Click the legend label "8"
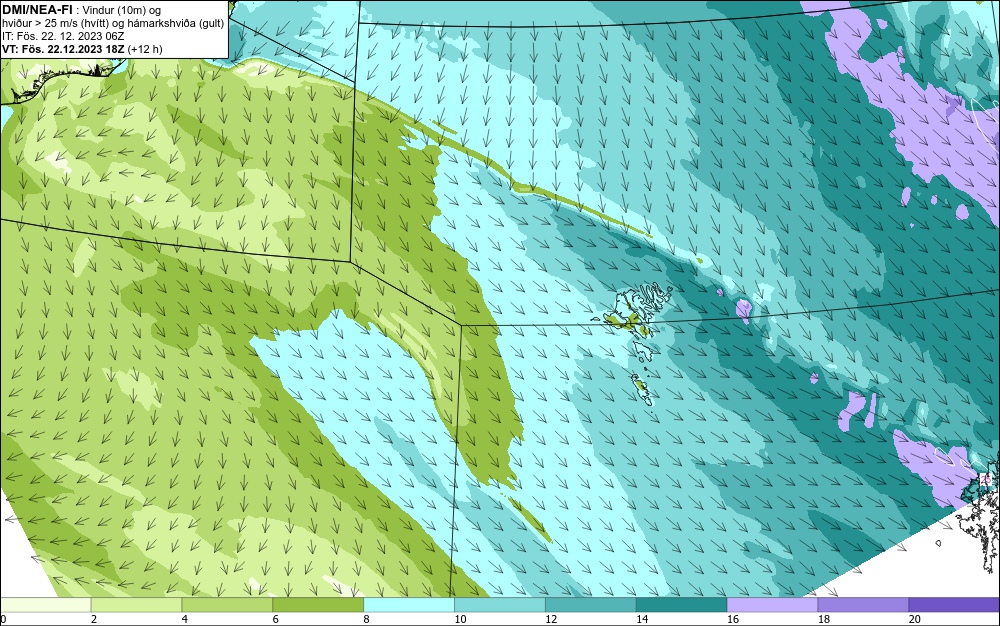Image resolution: width=1000 pixels, height=626 pixels. click(366, 619)
